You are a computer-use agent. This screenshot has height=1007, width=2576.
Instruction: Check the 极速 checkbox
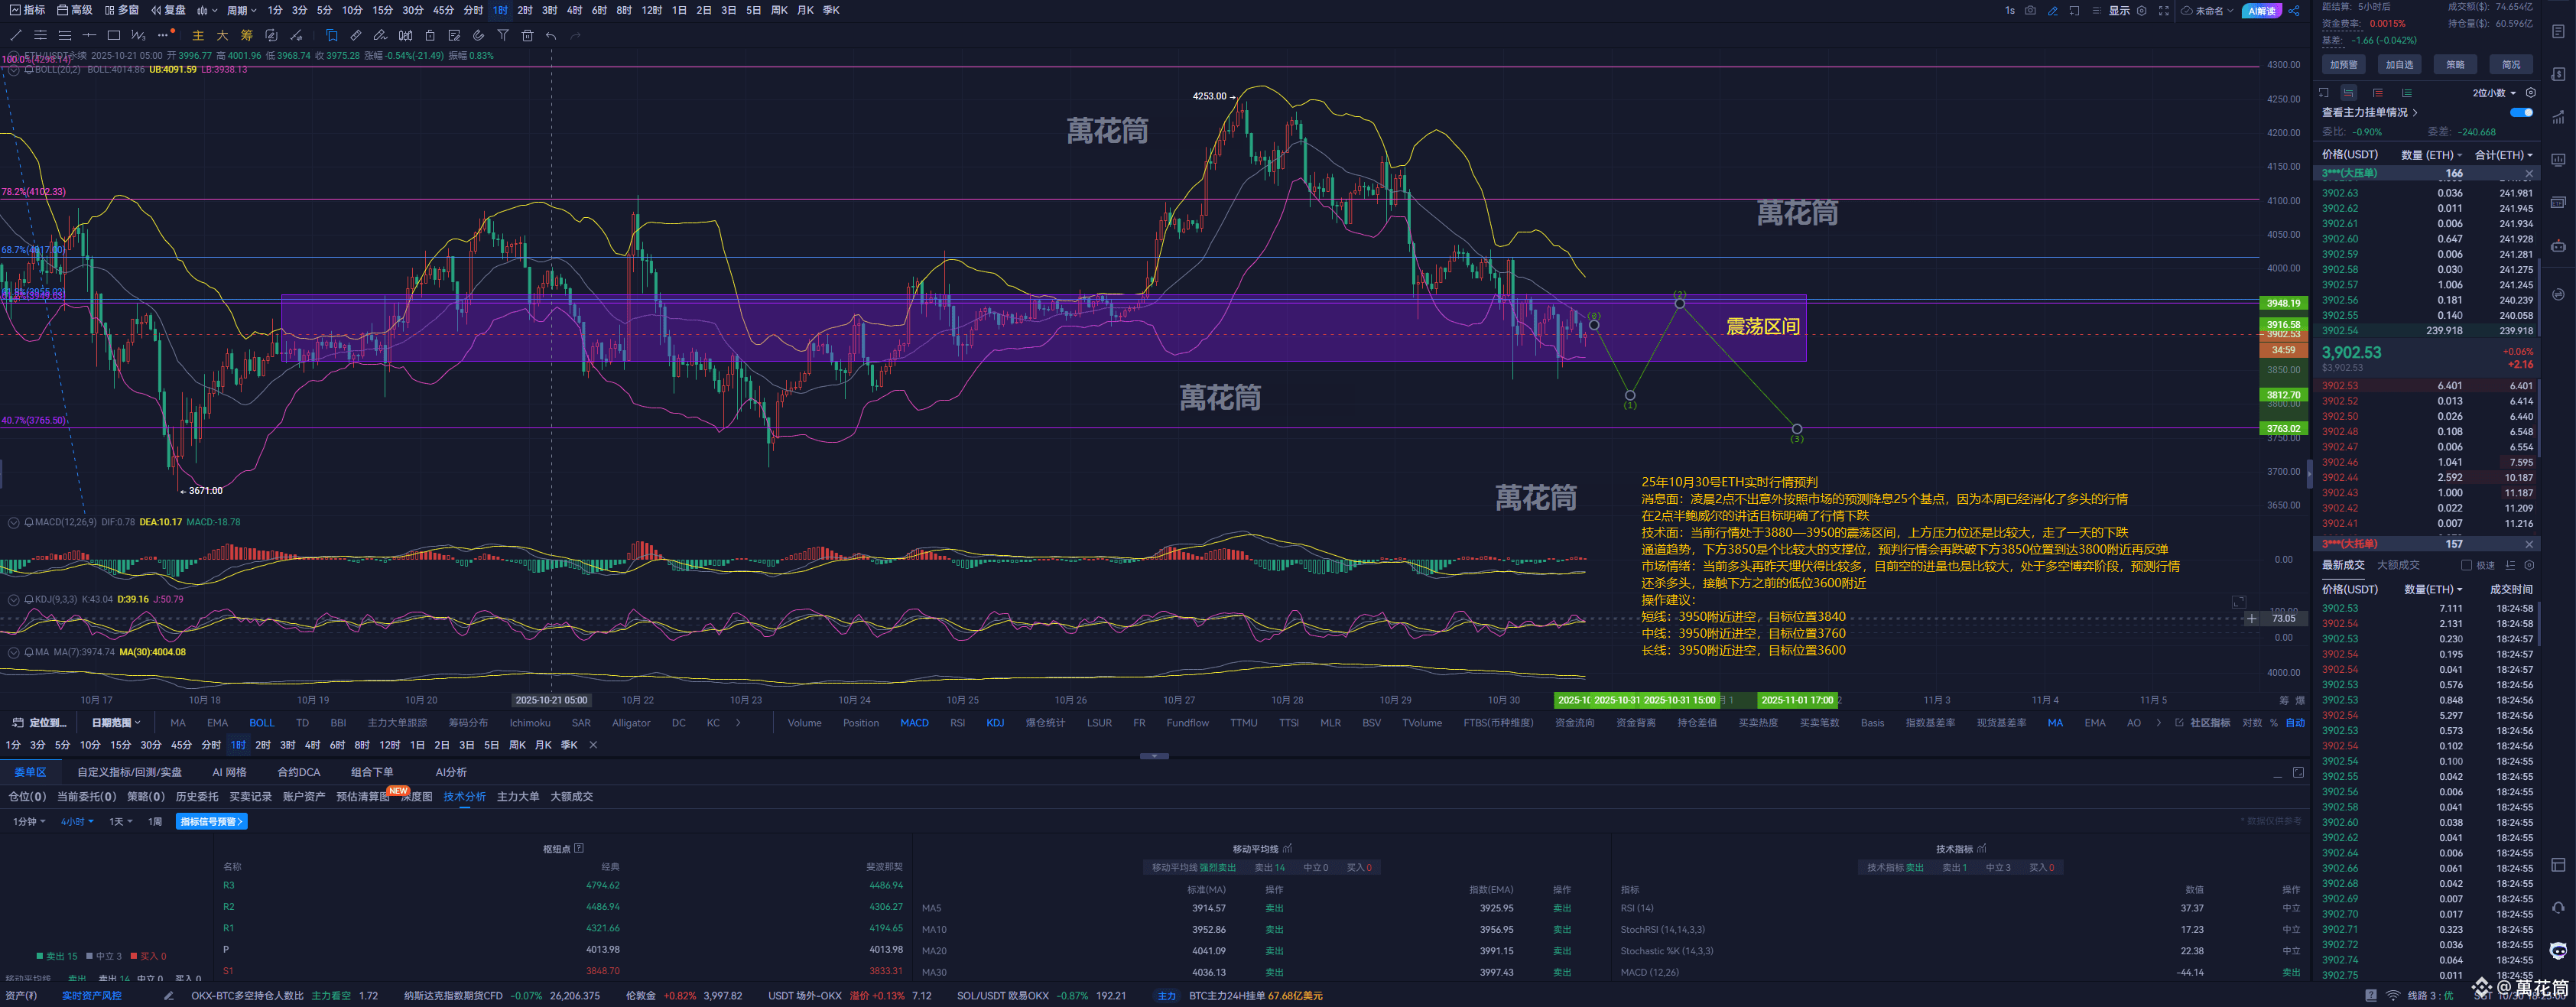click(x=2466, y=565)
